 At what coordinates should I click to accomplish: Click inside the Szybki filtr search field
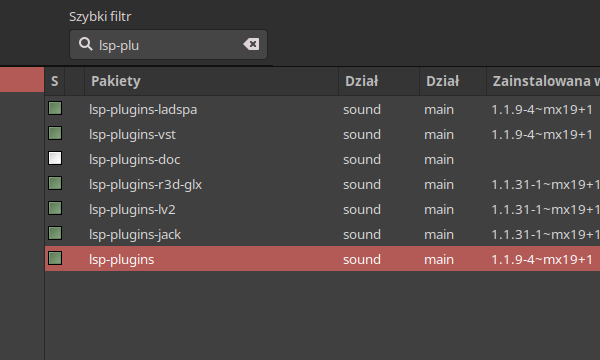coord(168,45)
